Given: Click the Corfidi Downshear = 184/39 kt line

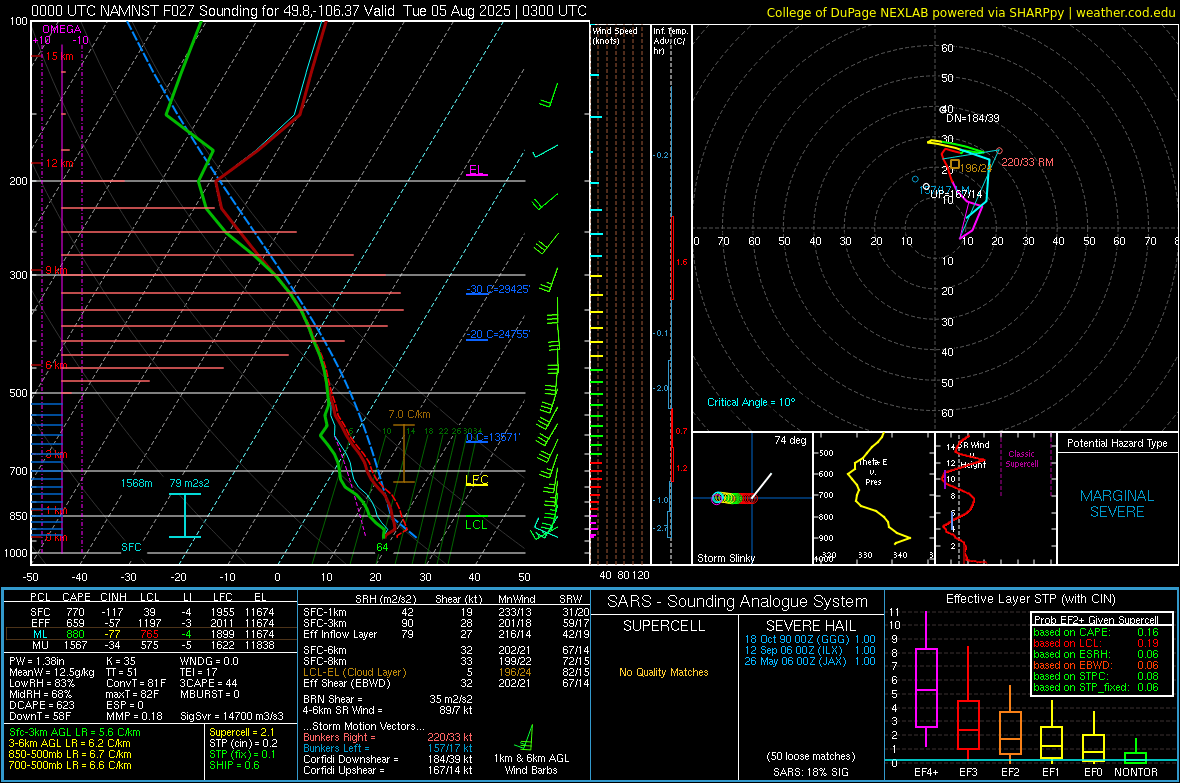Looking at the screenshot, I should coord(388,760).
